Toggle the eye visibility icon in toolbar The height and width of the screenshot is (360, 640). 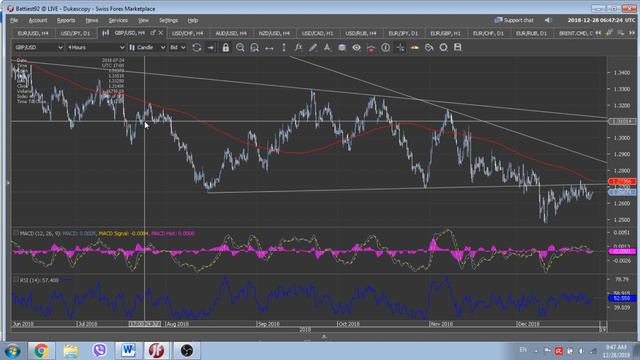tap(356, 47)
